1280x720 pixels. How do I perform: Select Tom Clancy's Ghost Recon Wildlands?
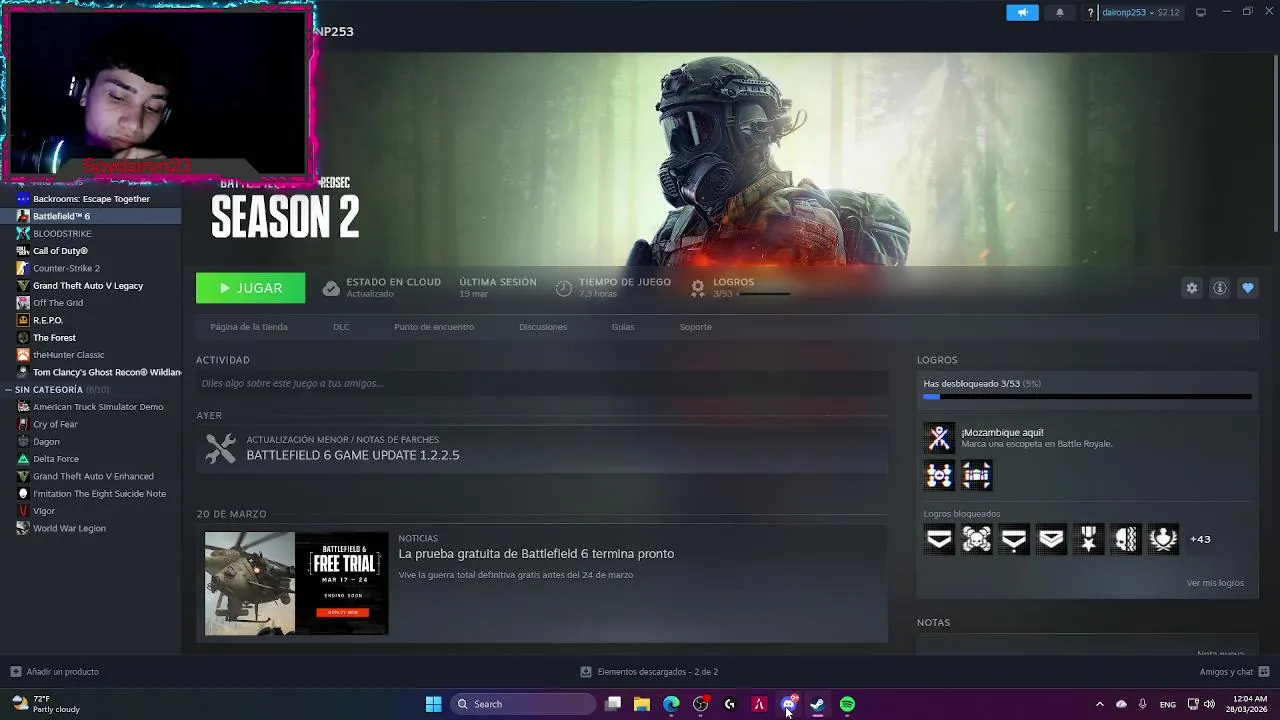pyautogui.click(x=91, y=372)
